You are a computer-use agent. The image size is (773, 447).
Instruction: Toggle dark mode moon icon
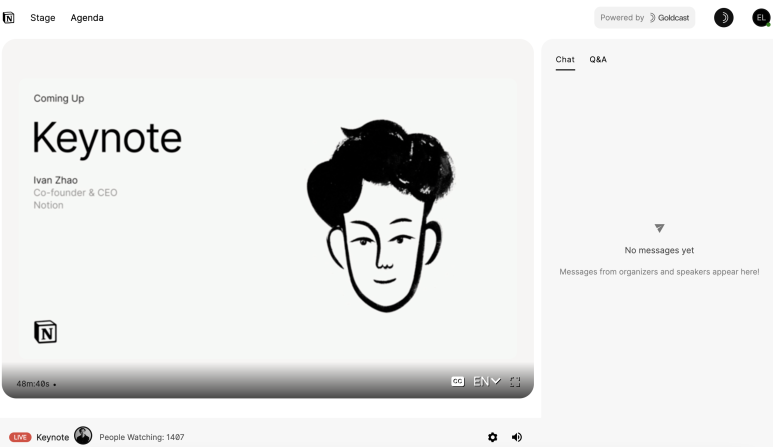[x=723, y=18]
